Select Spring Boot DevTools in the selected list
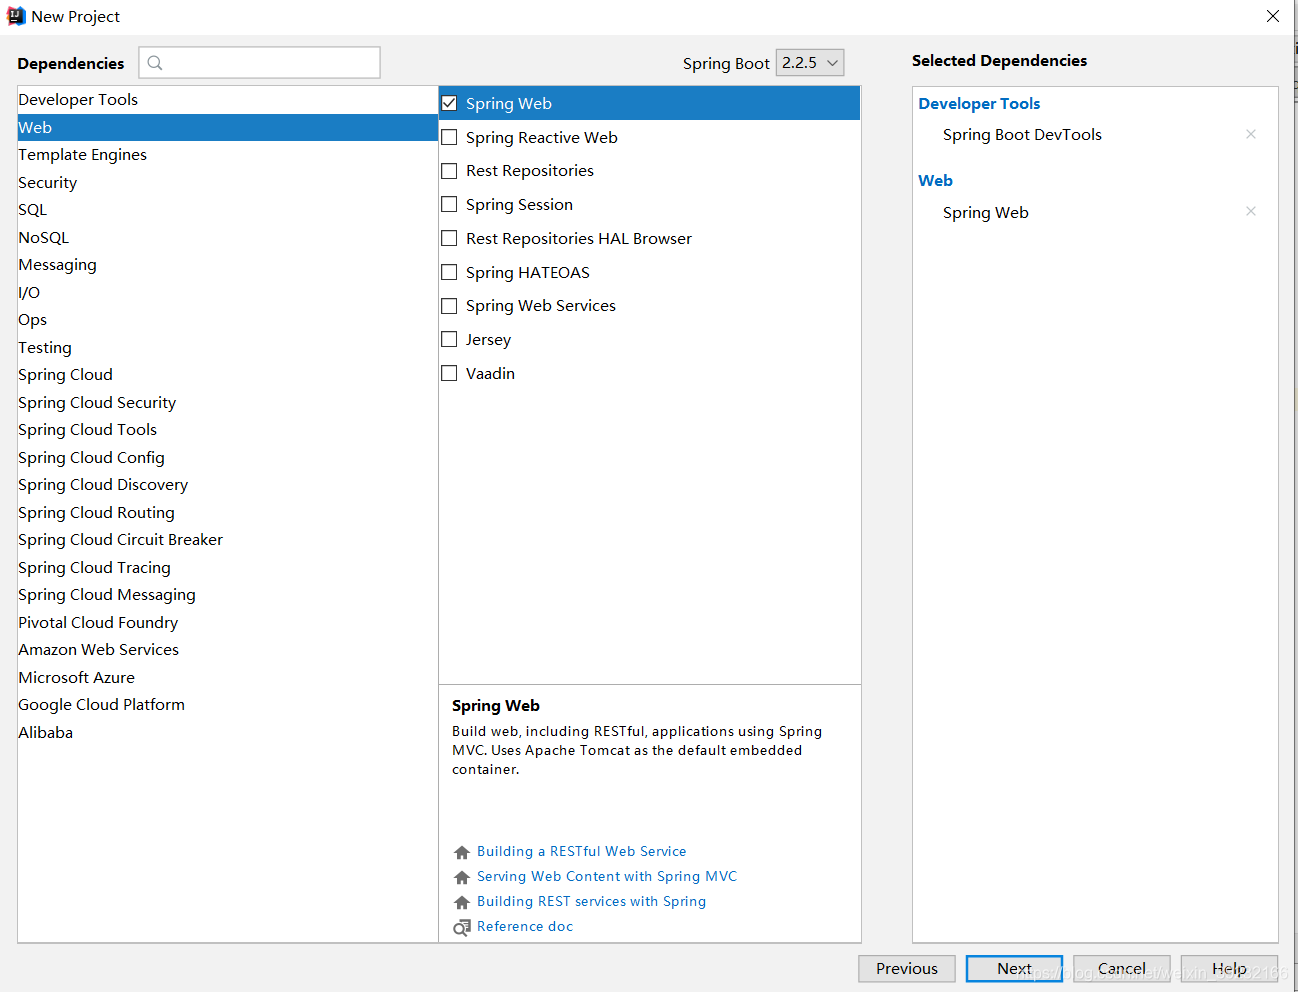1298x992 pixels. coord(1022,135)
